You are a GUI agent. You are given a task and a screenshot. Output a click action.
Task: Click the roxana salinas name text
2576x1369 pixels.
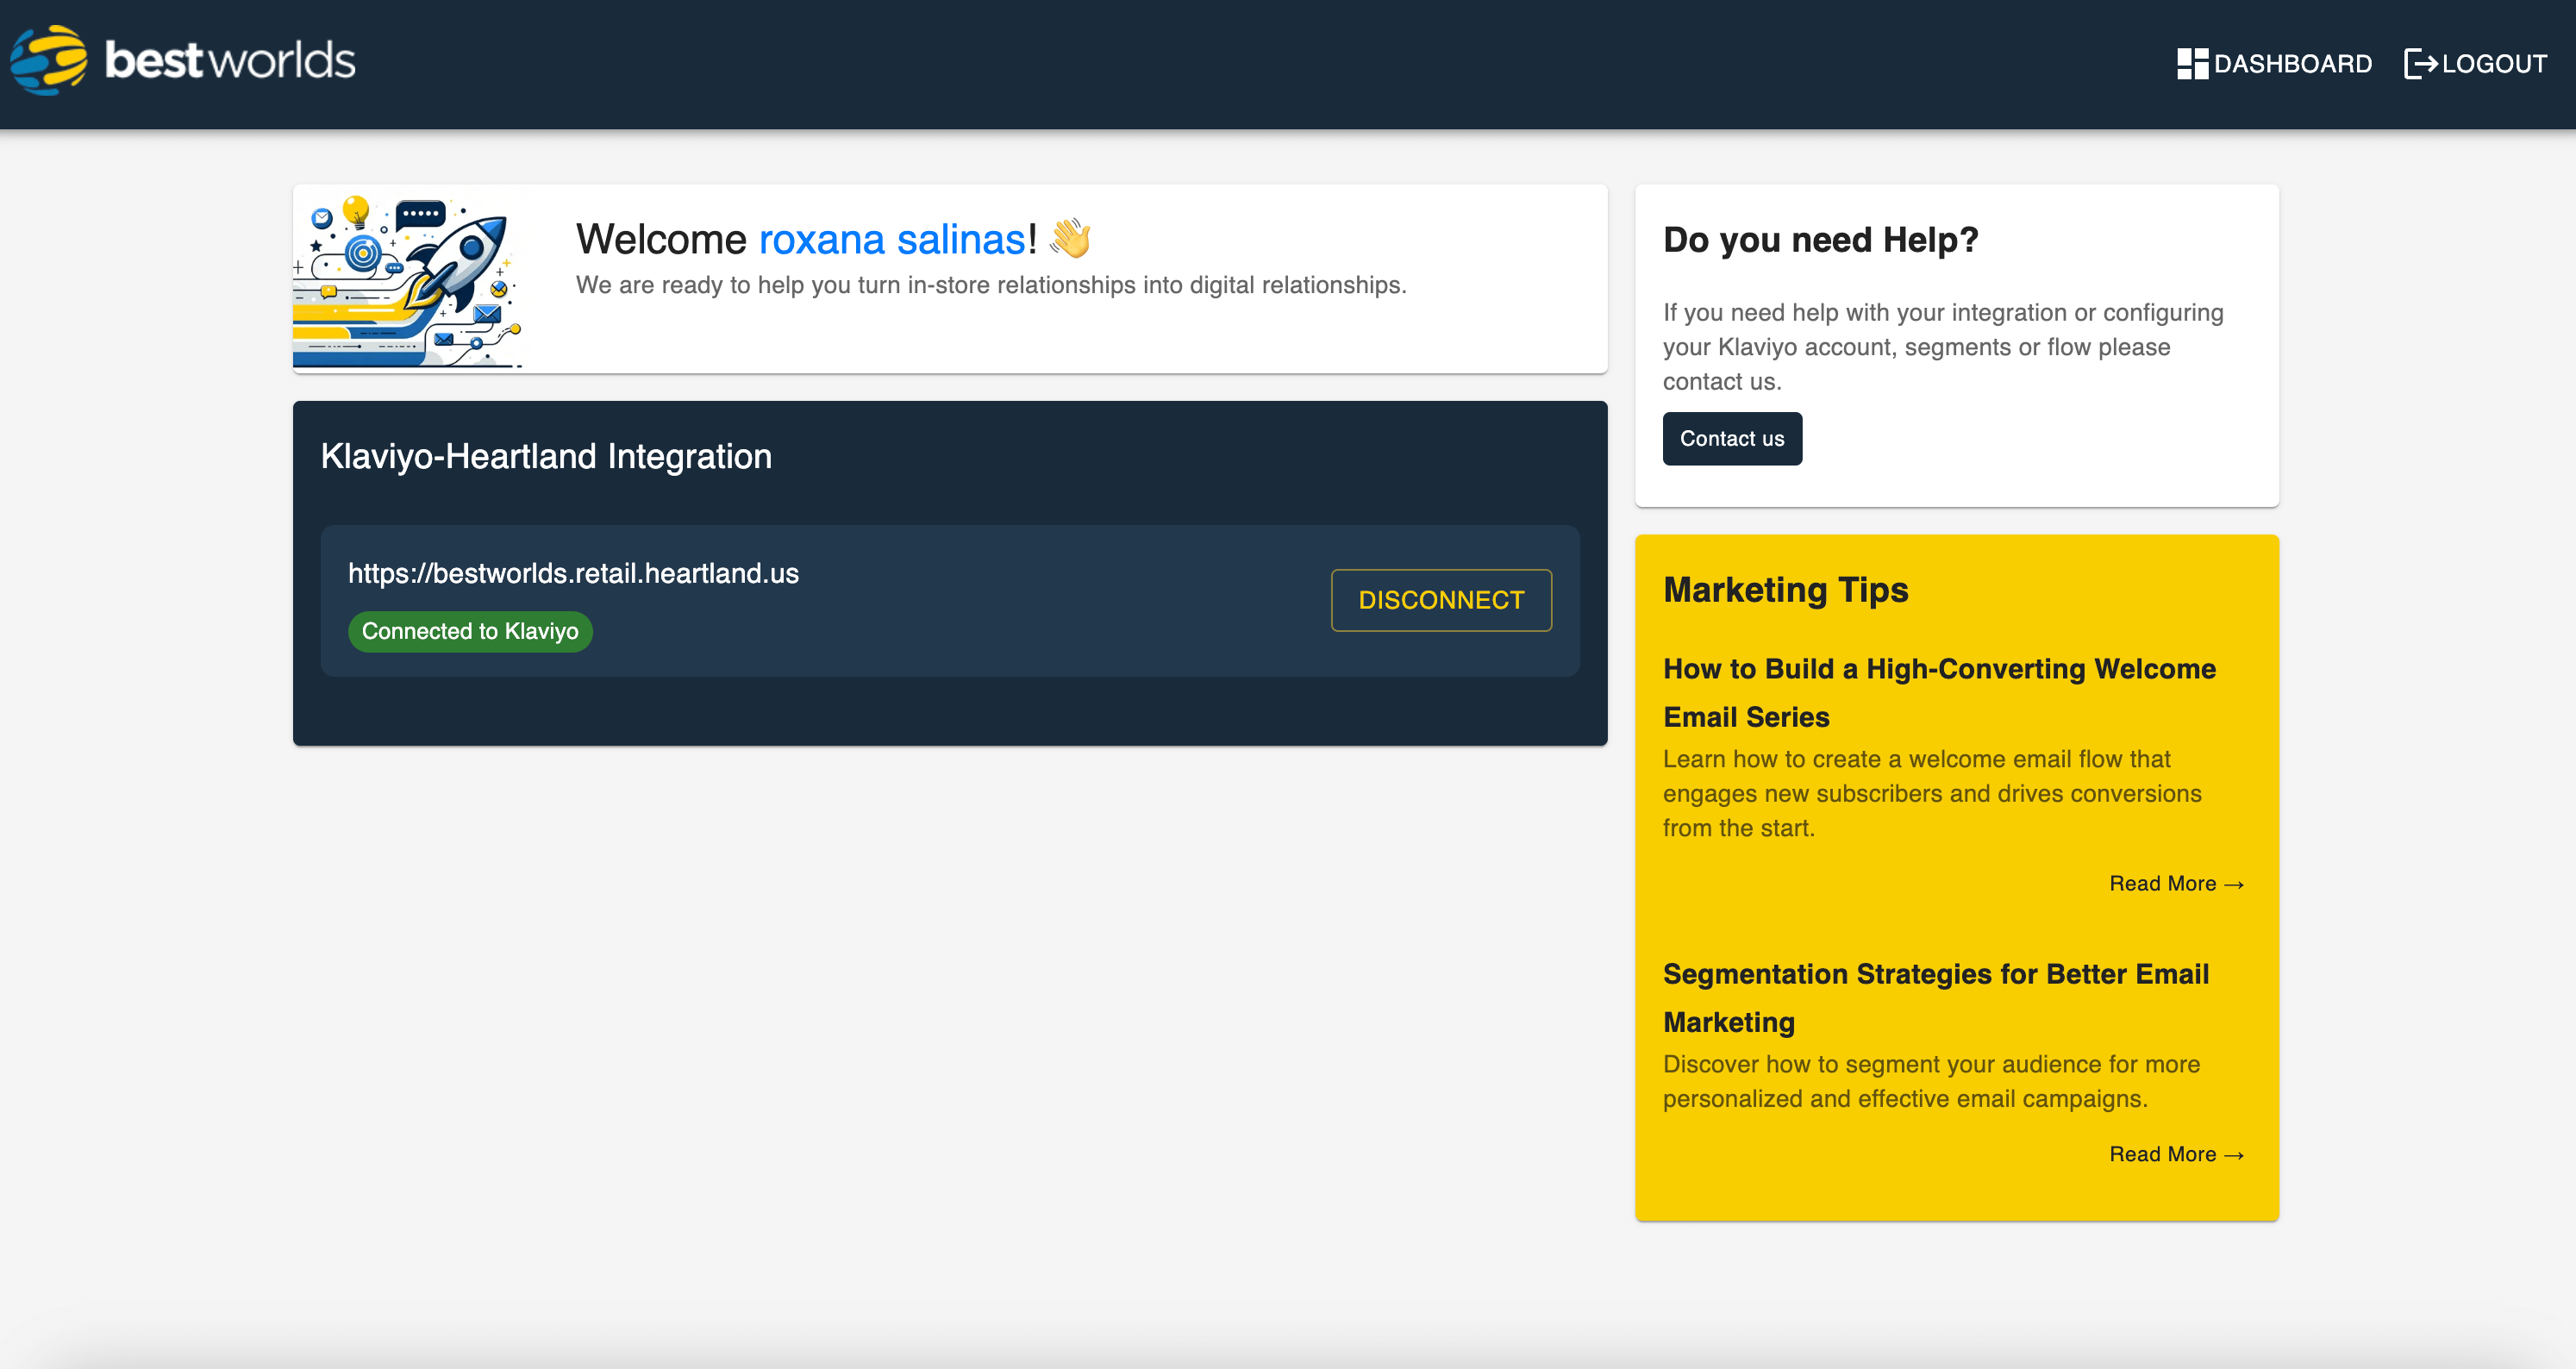[x=892, y=239]
